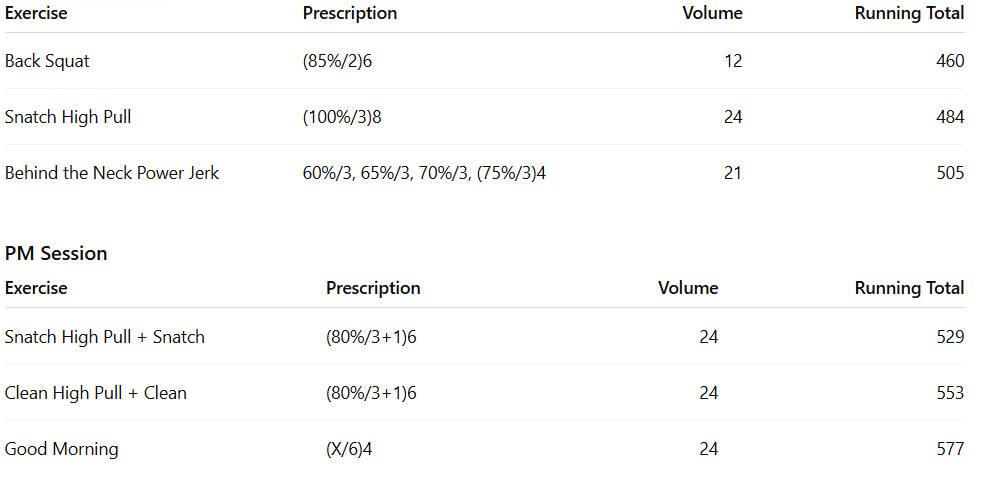Click the (100%/3)8 prescription cell
This screenshot has height=482, width=993.
(x=342, y=117)
